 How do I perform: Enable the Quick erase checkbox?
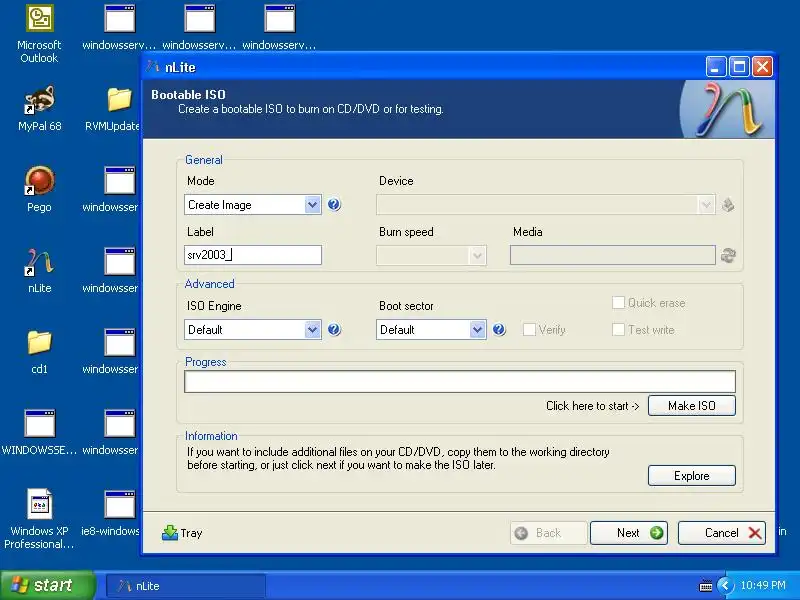(618, 303)
